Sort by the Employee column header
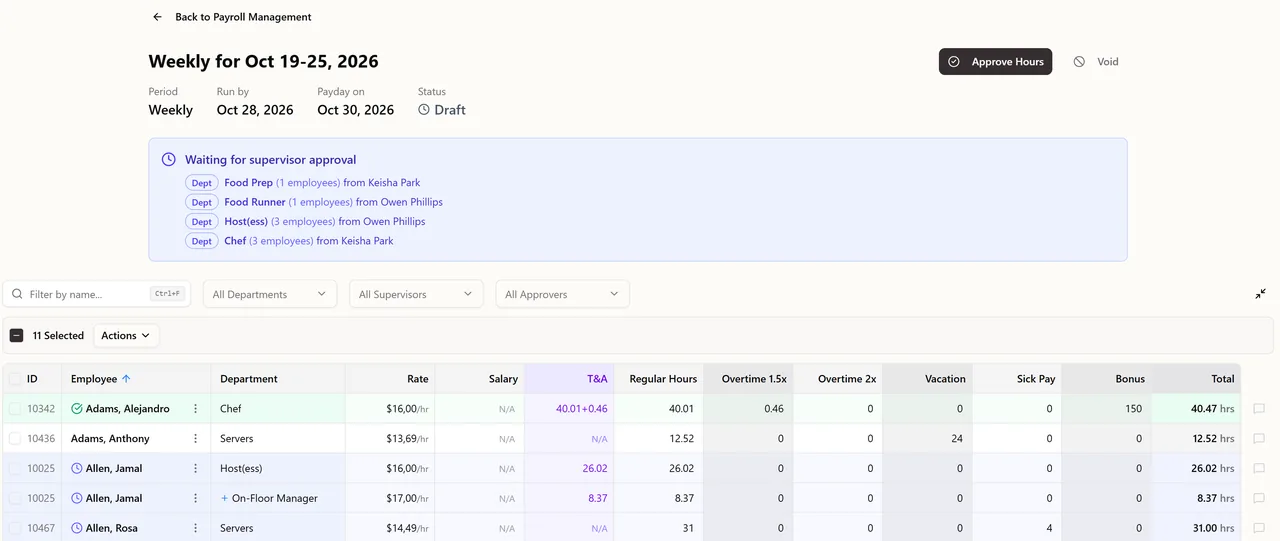Viewport: 1280px width, 541px height. click(101, 379)
